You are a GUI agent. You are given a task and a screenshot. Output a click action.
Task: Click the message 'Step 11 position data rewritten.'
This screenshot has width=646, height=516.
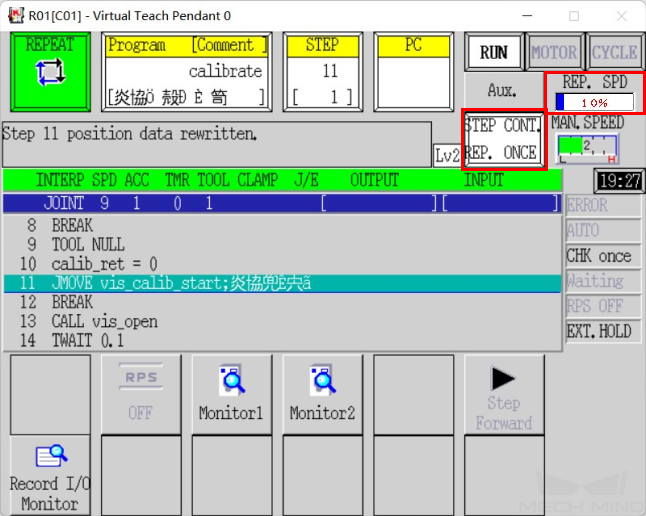tap(130, 134)
